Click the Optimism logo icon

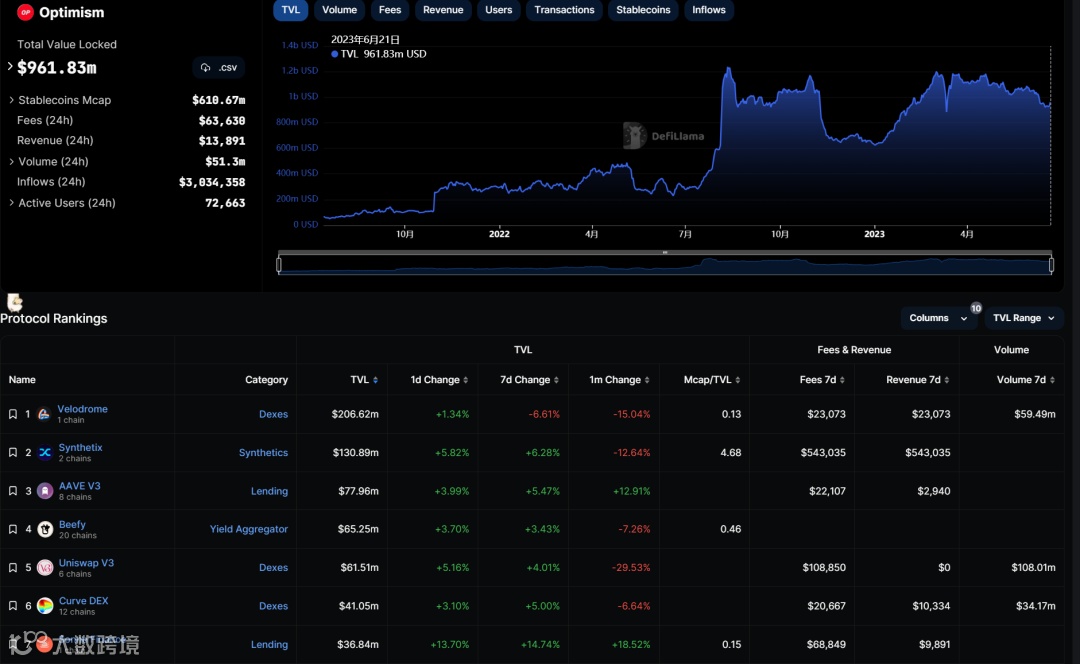[25, 12]
